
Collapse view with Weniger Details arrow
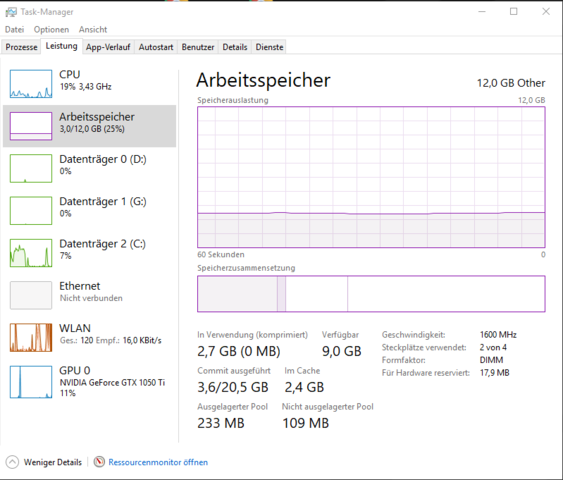[12, 462]
